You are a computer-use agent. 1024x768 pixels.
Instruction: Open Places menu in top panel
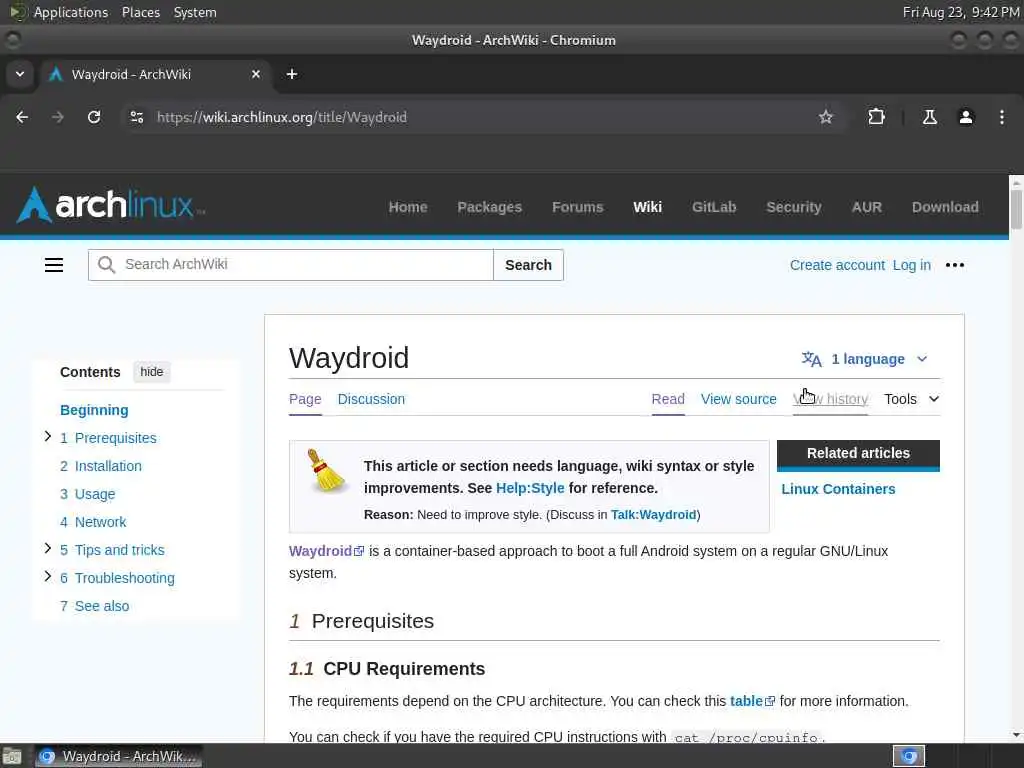coord(140,12)
